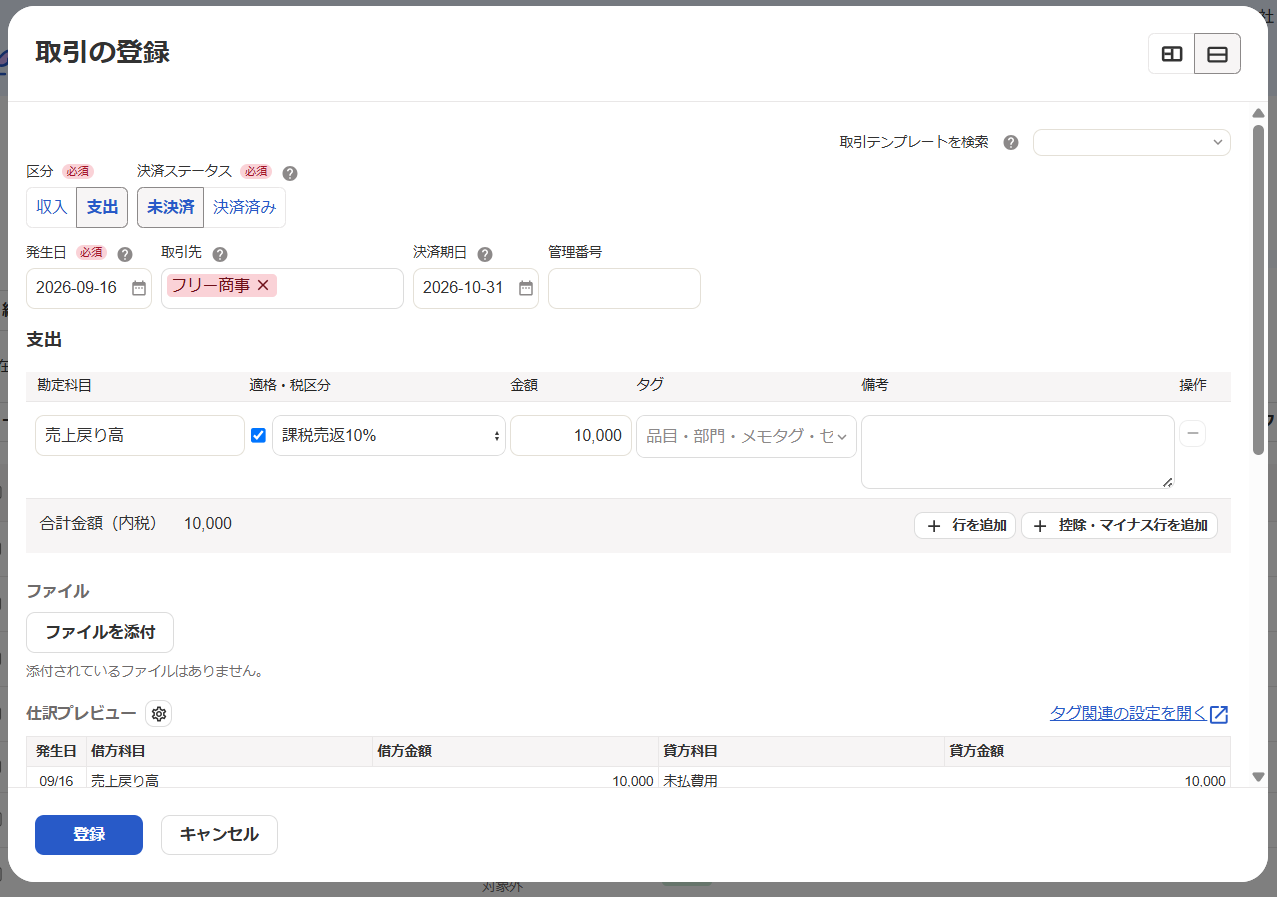Set status to 未決済
Screen dimensions: 1277x897
click(170, 208)
